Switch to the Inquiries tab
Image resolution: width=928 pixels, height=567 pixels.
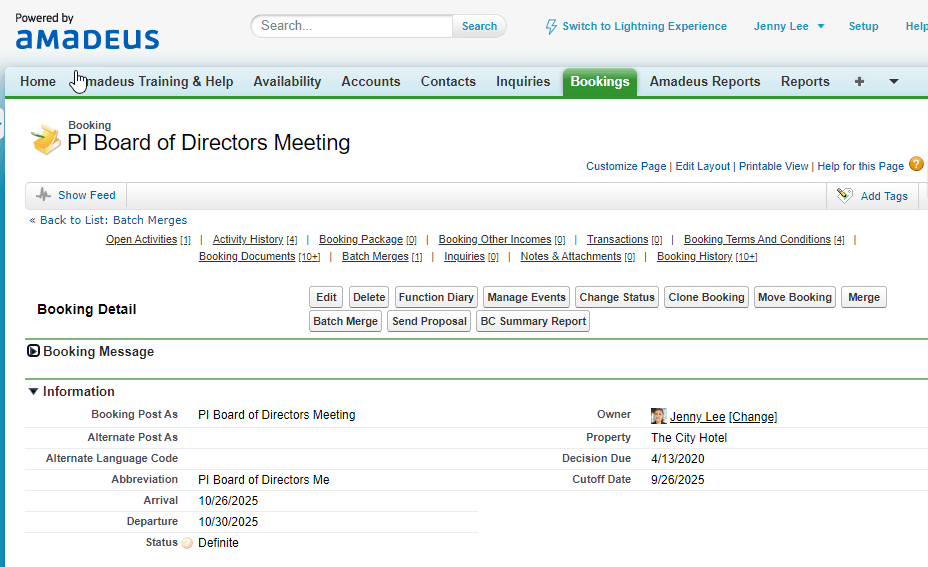(523, 82)
